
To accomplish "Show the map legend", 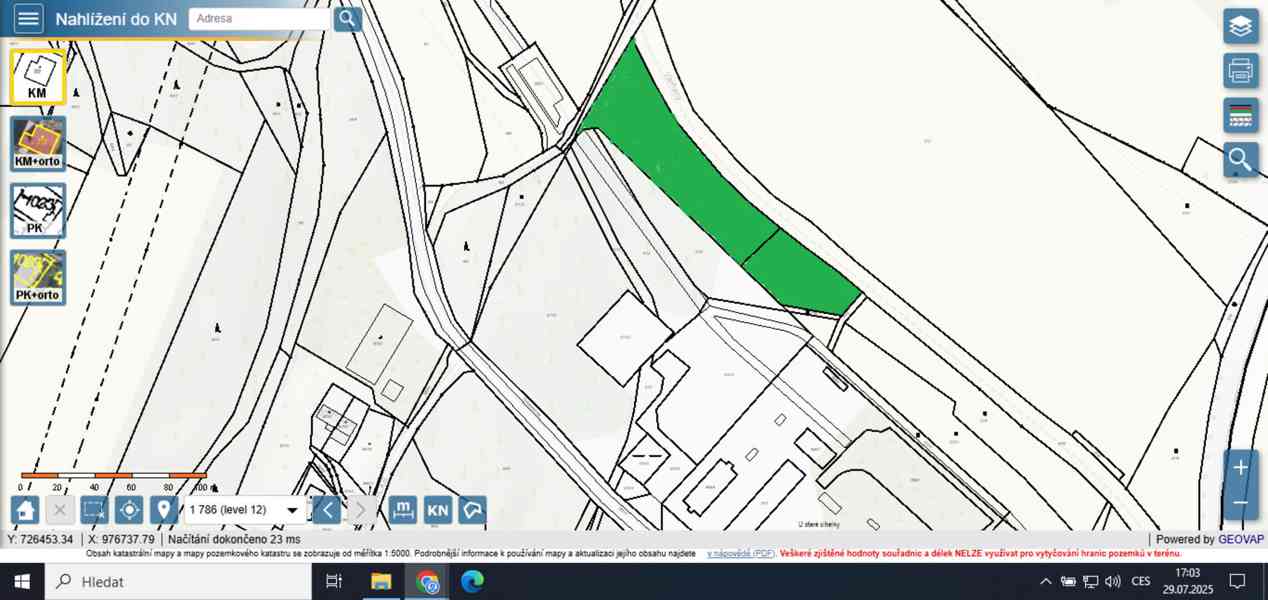I will tap(1240, 115).
